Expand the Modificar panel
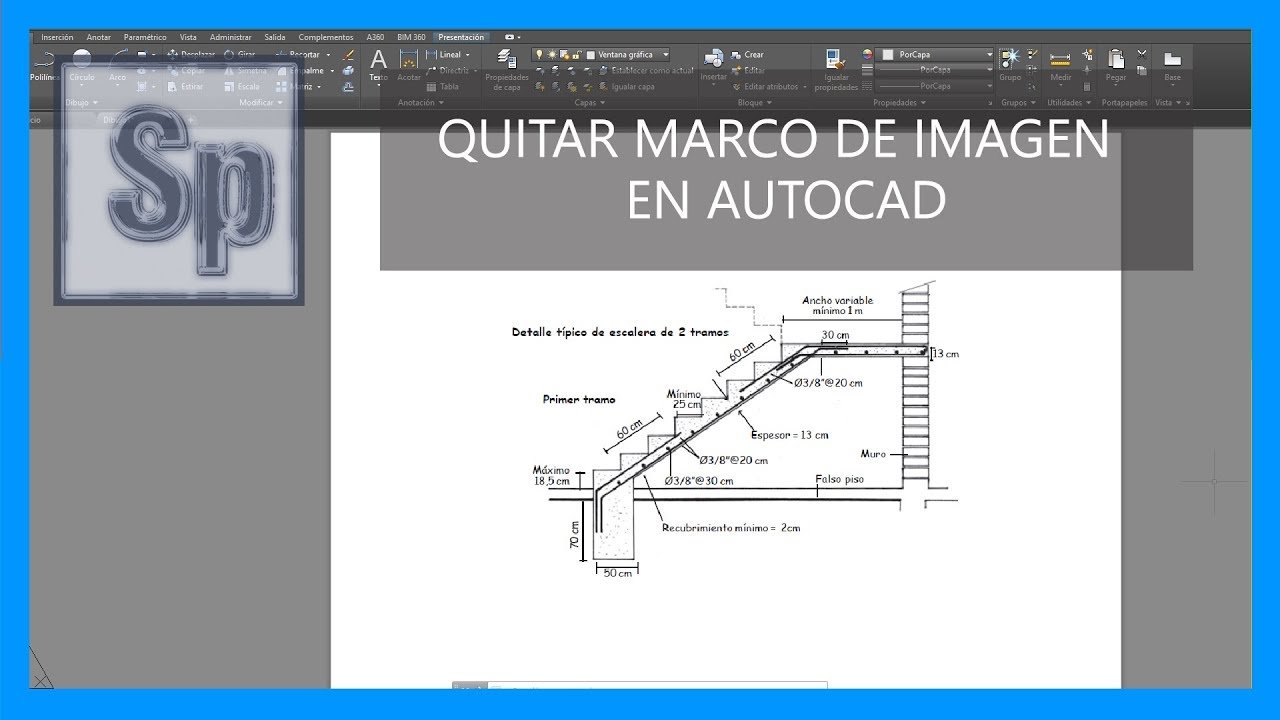 (x=261, y=102)
